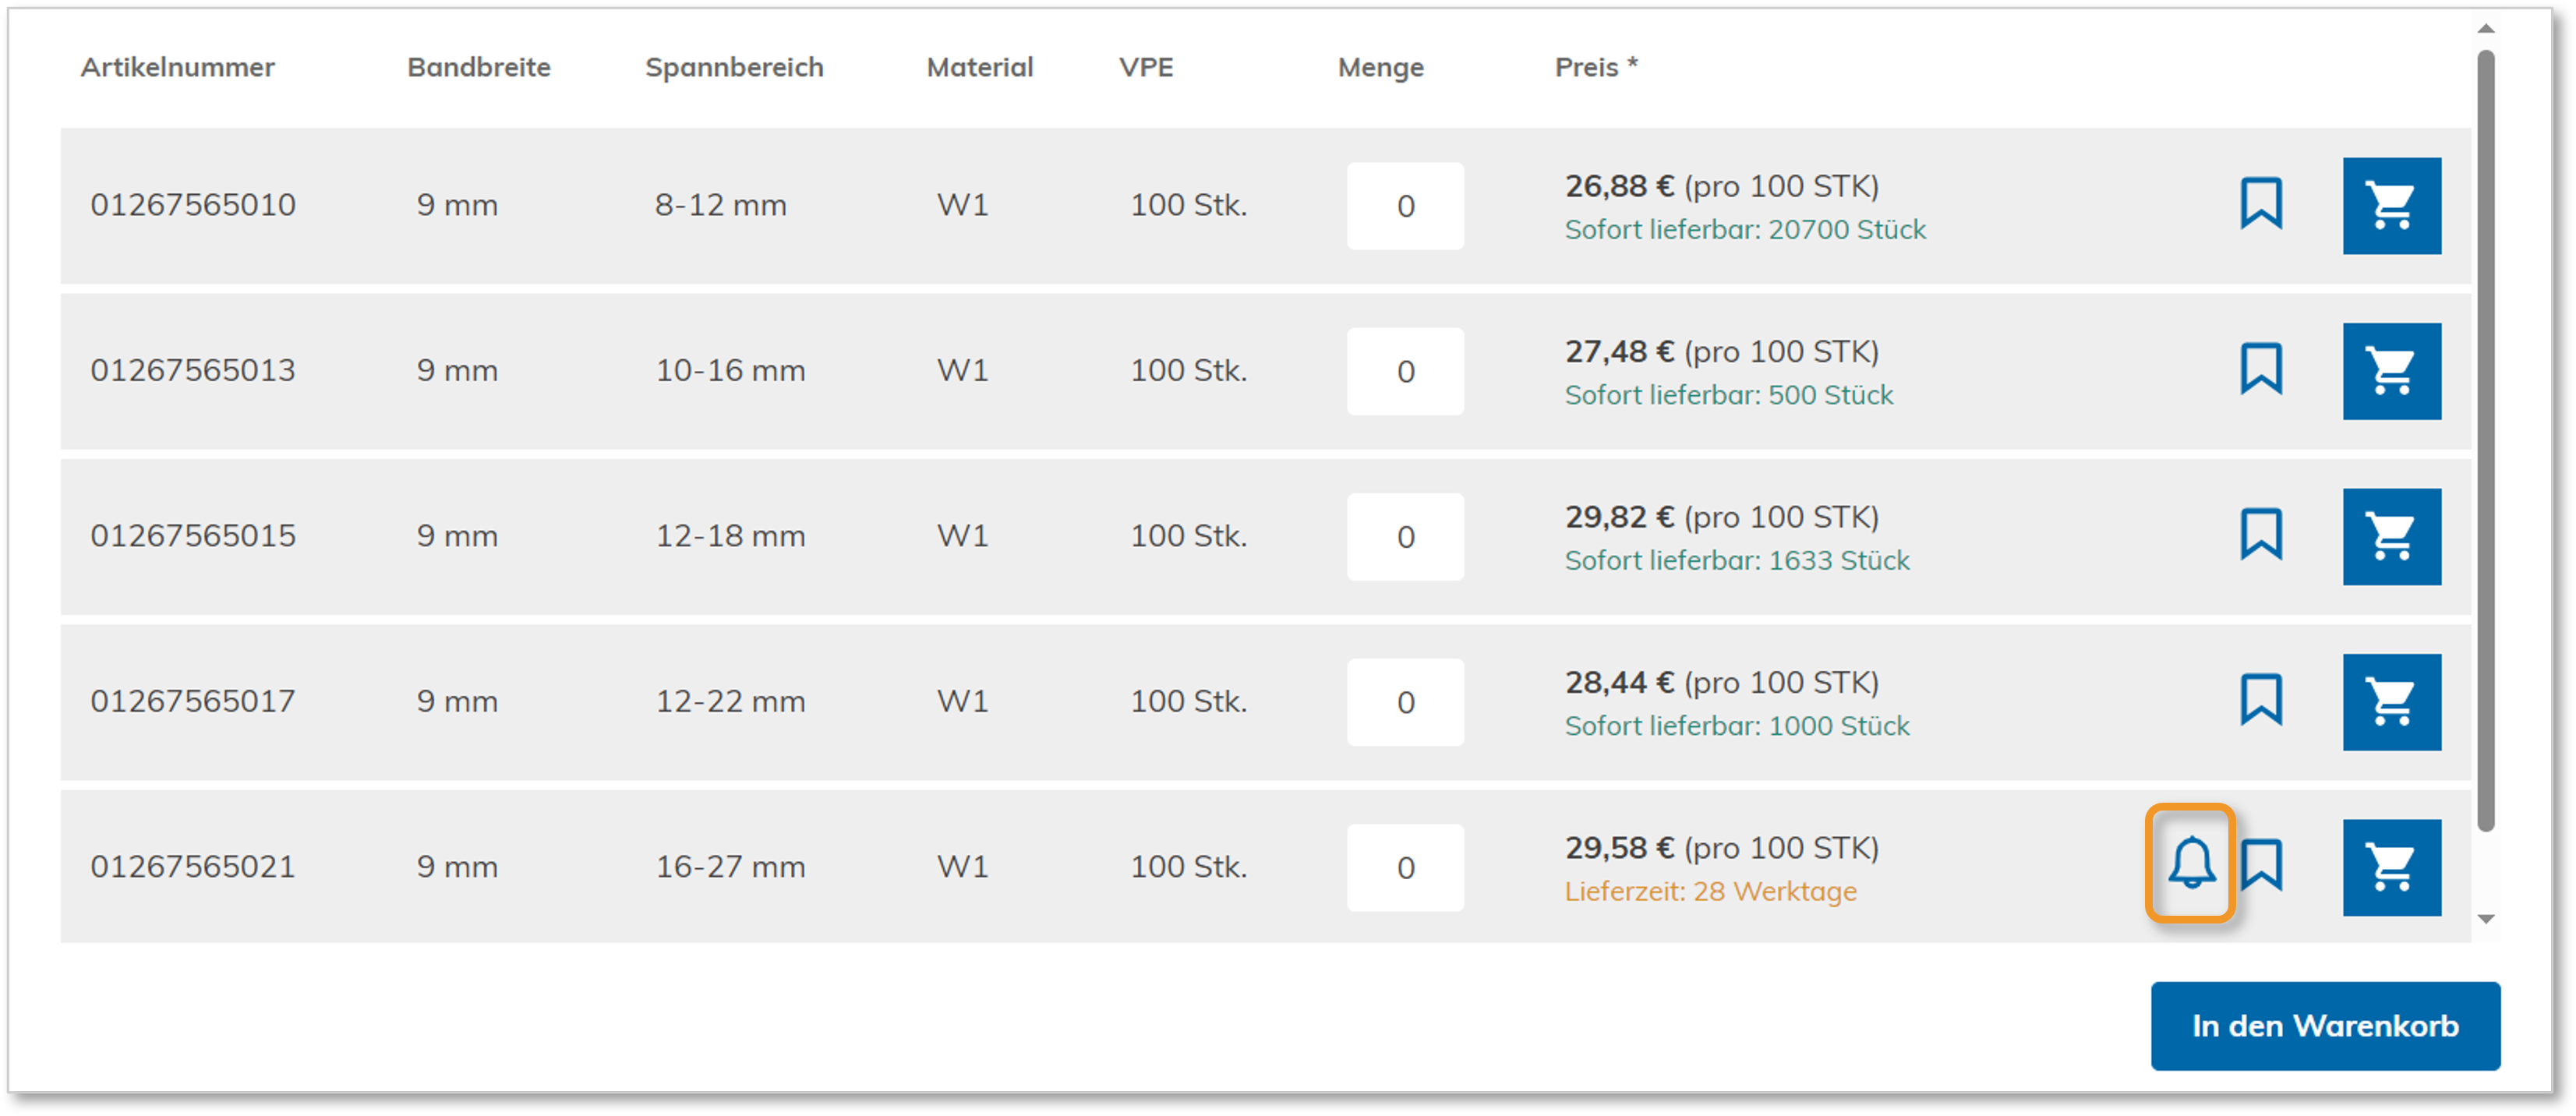The width and height of the screenshot is (2576, 1116).
Task: Click the Bandbreite column header
Action: click(479, 67)
